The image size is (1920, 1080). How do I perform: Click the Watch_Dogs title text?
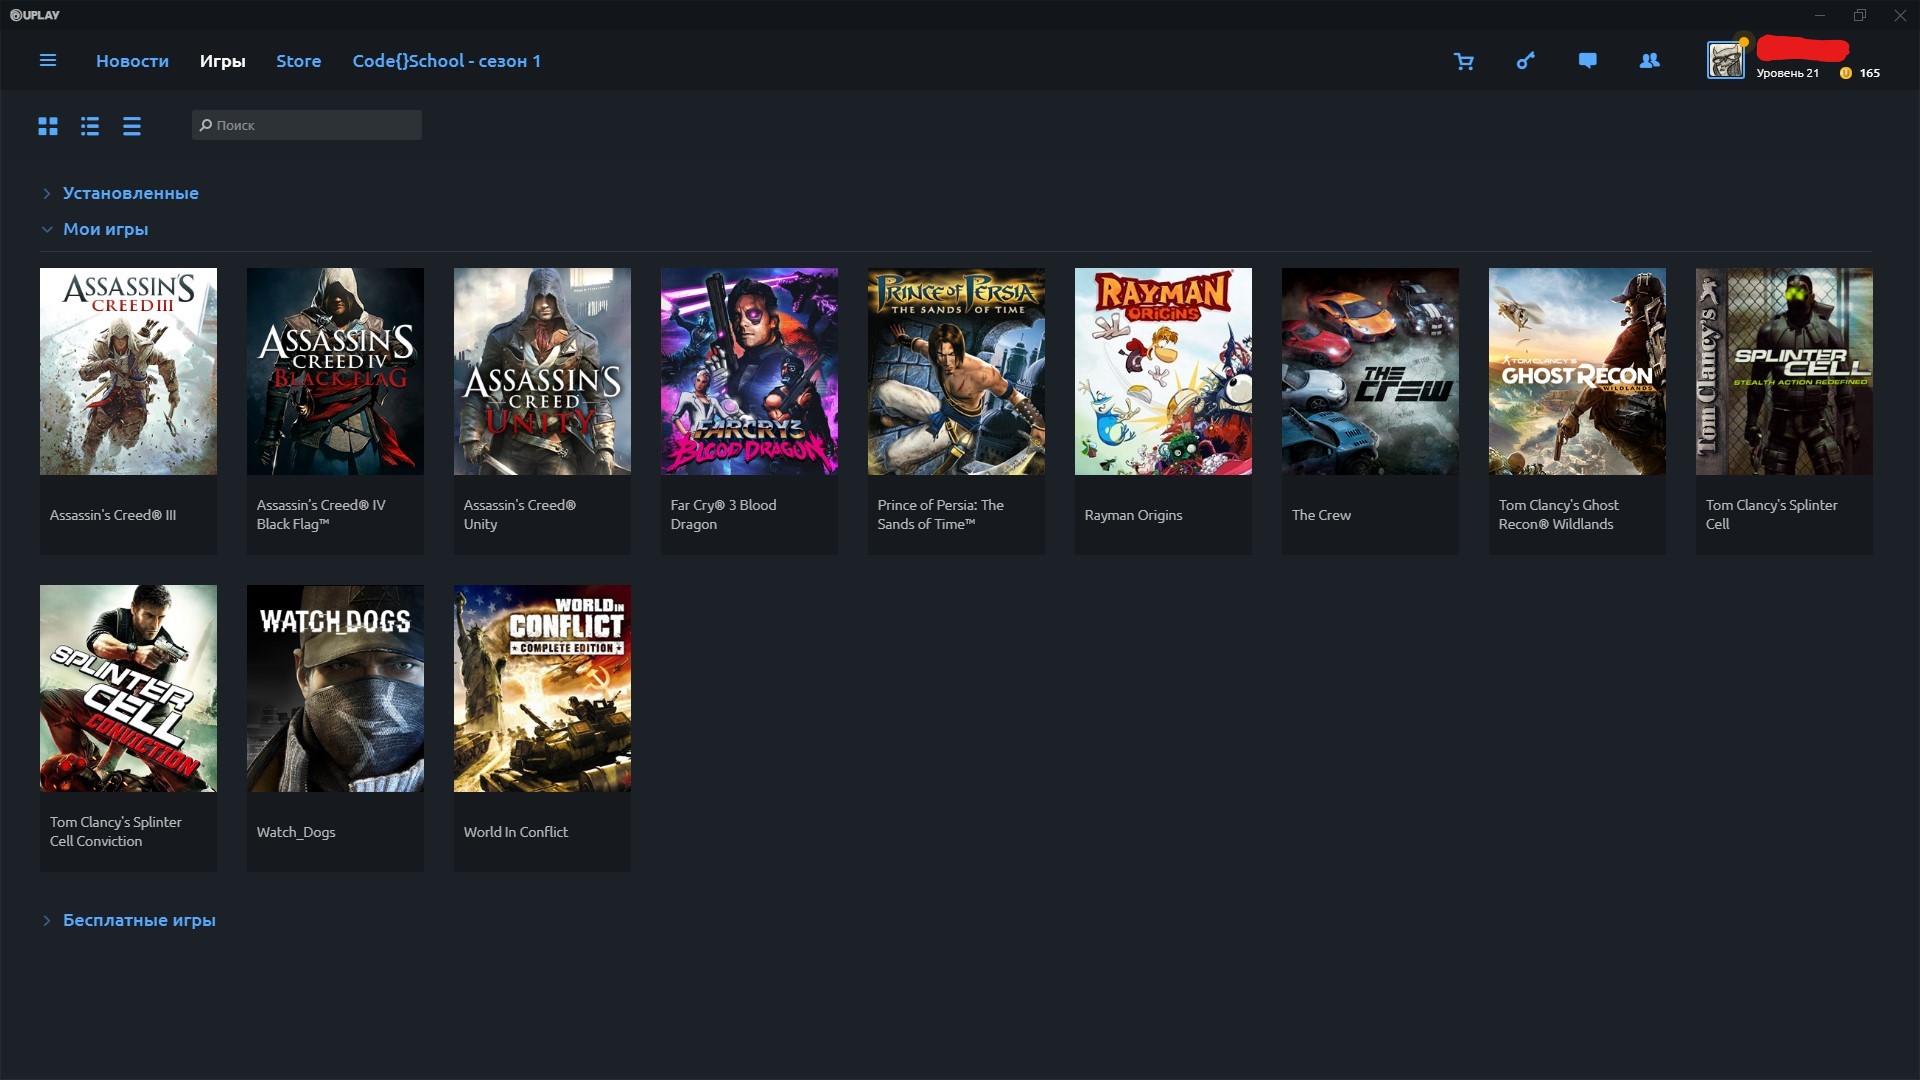pos(296,832)
